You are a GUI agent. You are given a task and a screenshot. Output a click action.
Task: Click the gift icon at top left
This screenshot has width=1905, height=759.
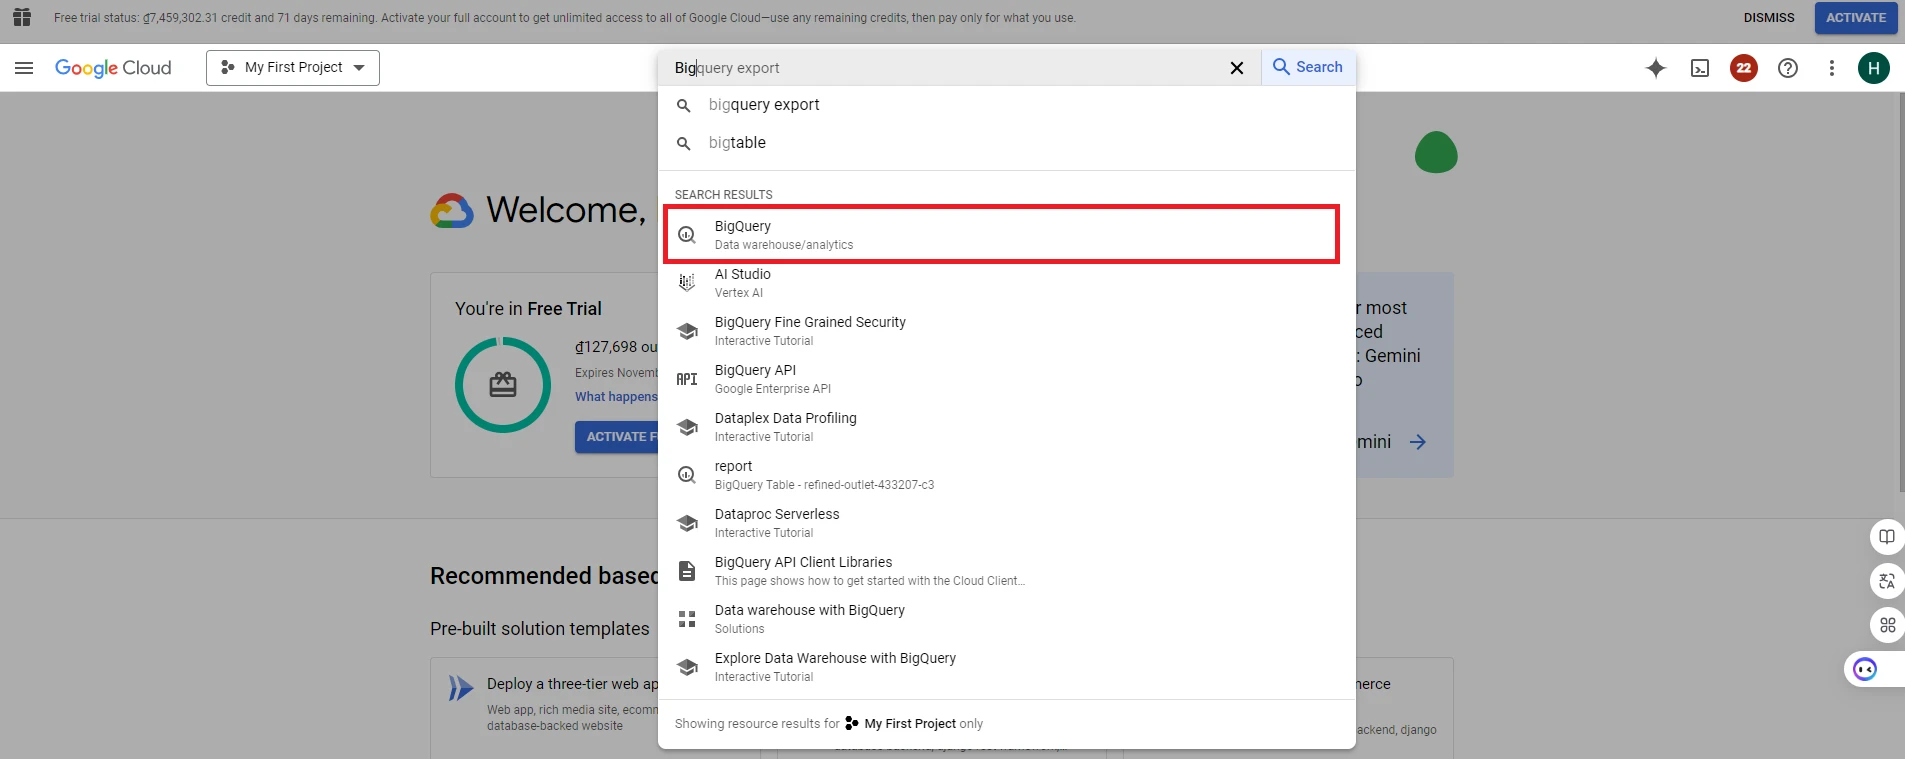(x=22, y=18)
